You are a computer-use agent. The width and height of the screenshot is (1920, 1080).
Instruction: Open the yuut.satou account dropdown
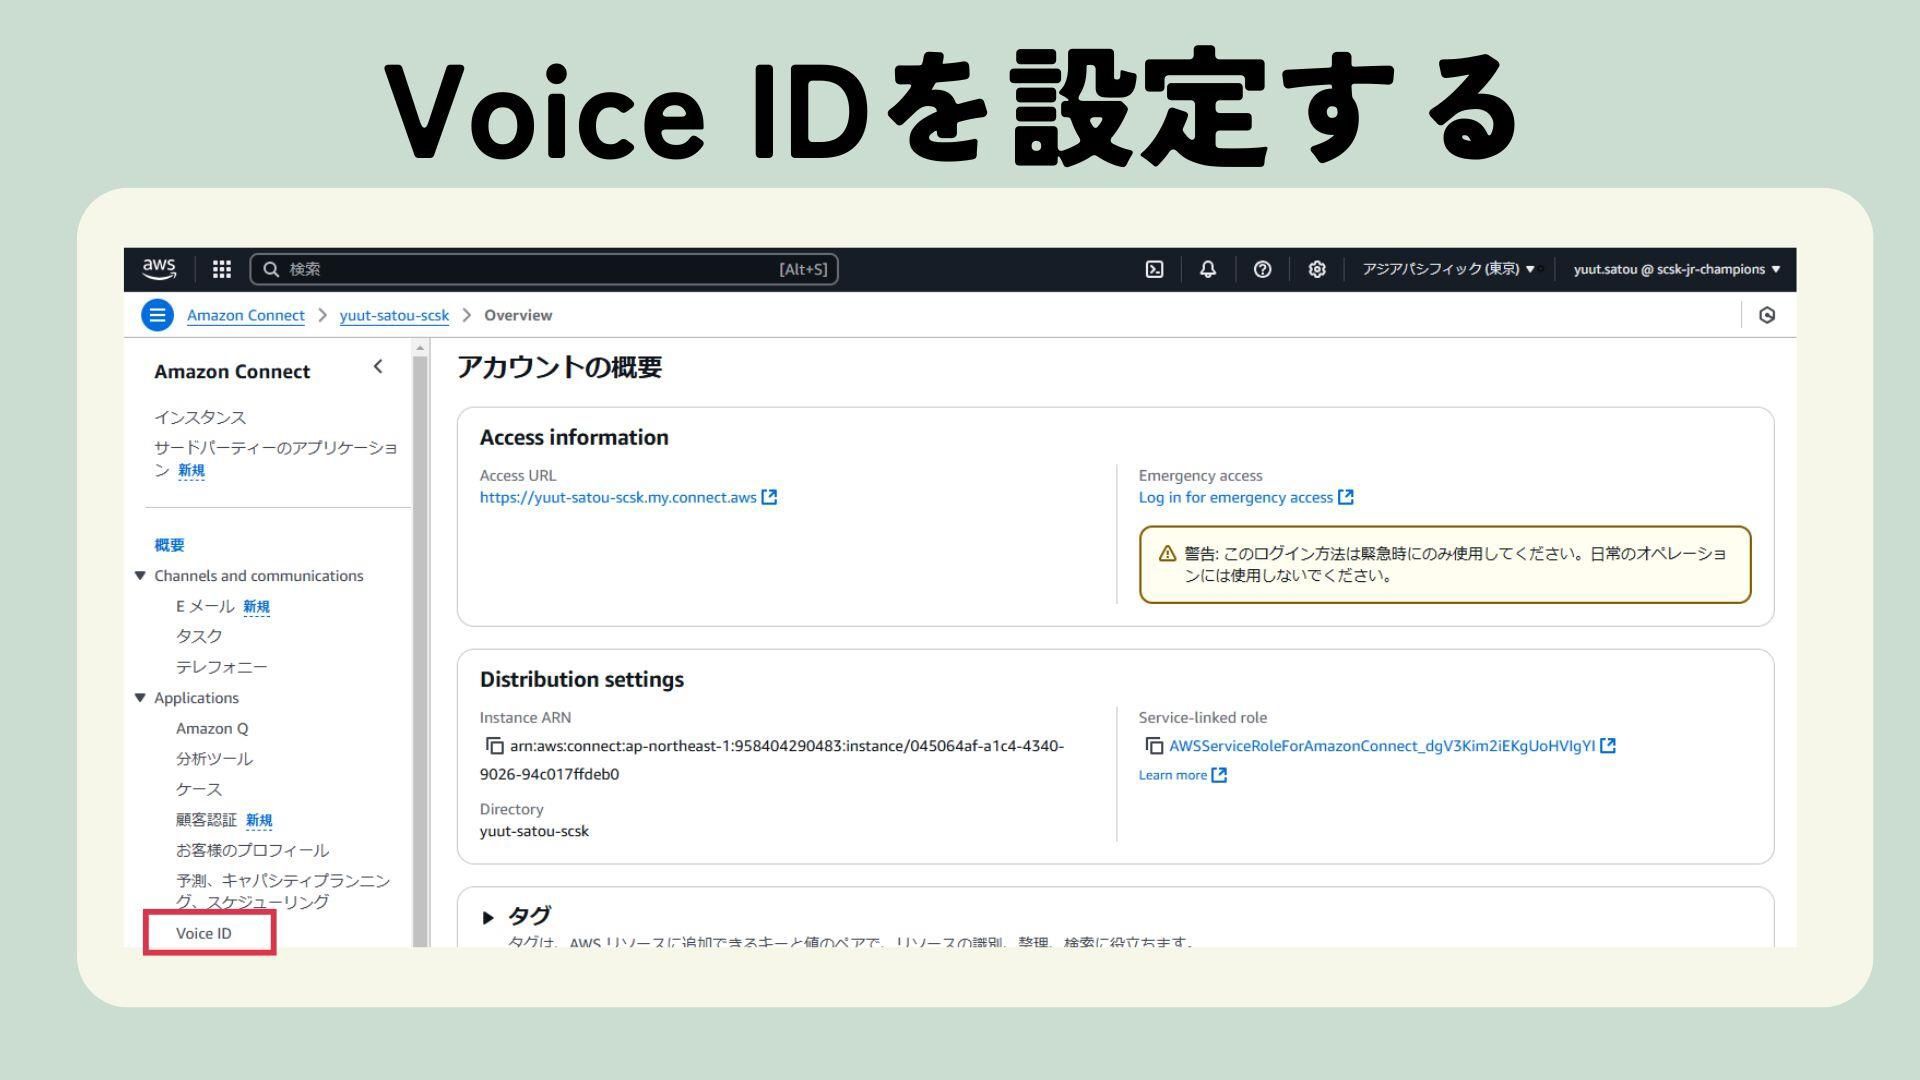click(x=1677, y=269)
